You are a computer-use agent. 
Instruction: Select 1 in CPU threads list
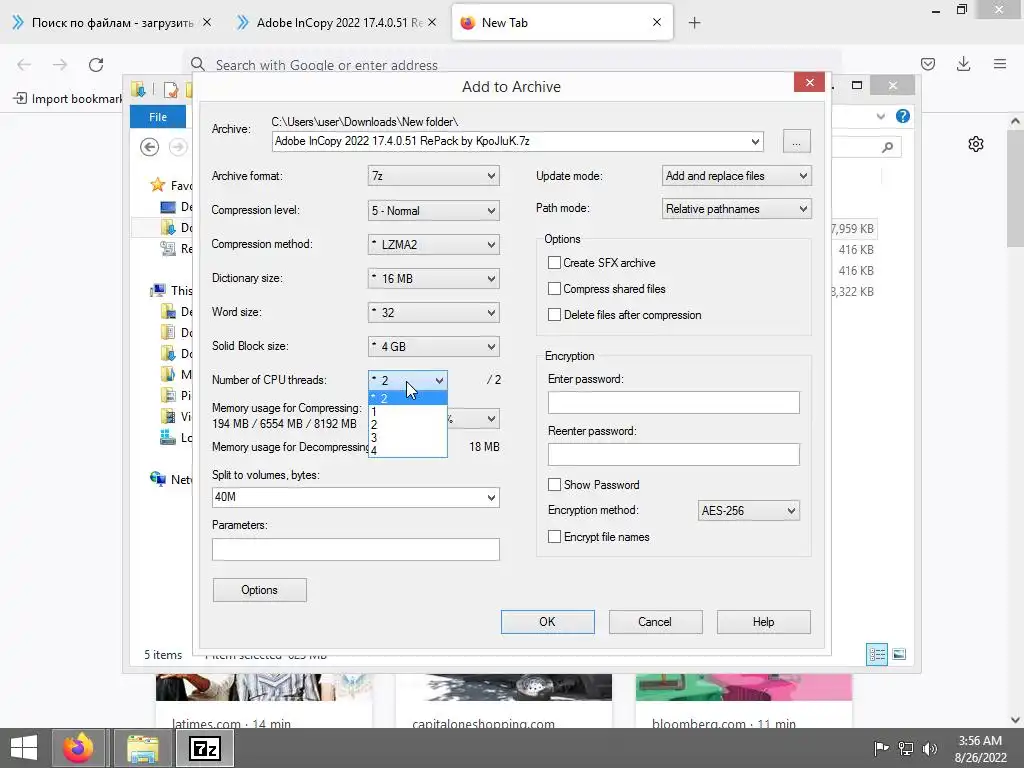pyautogui.click(x=408, y=411)
